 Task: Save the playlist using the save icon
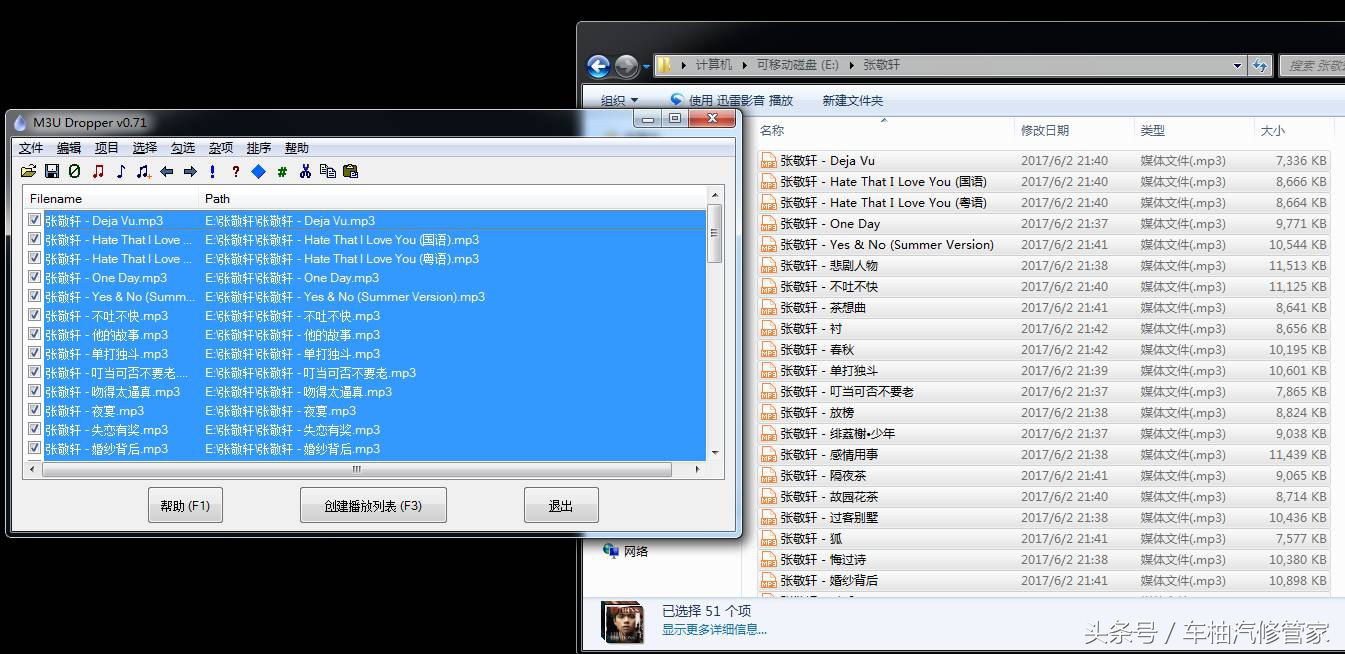coord(51,171)
